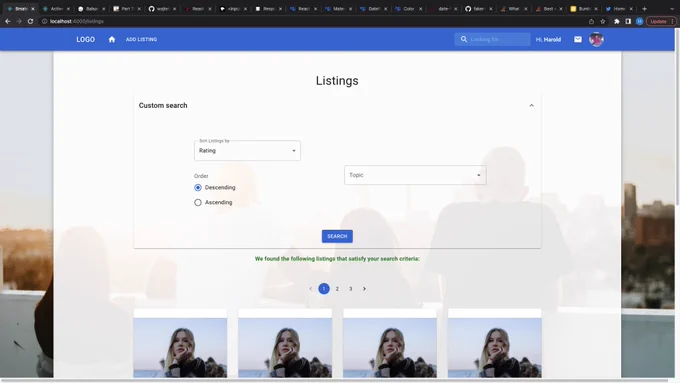
Task: Click the browser forward arrow
Action: click(x=19, y=21)
